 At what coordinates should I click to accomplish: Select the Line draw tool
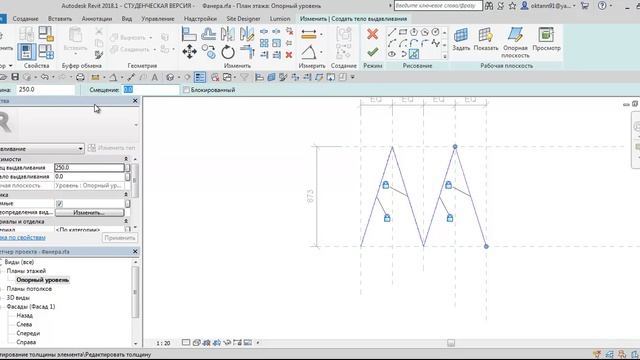(x=392, y=32)
